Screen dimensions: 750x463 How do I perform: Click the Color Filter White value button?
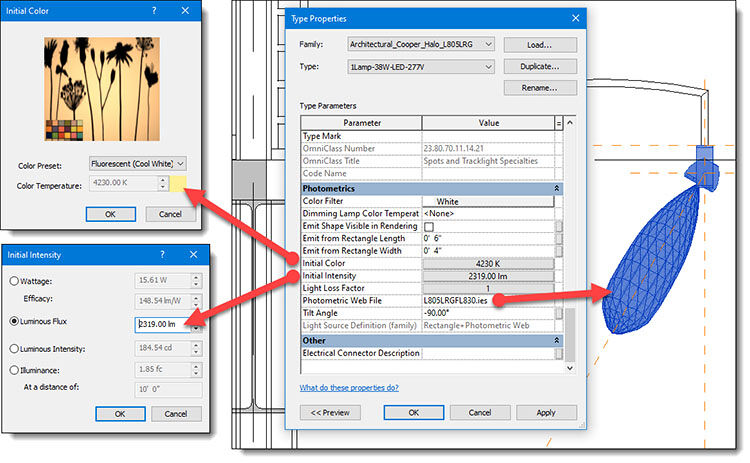(x=488, y=201)
